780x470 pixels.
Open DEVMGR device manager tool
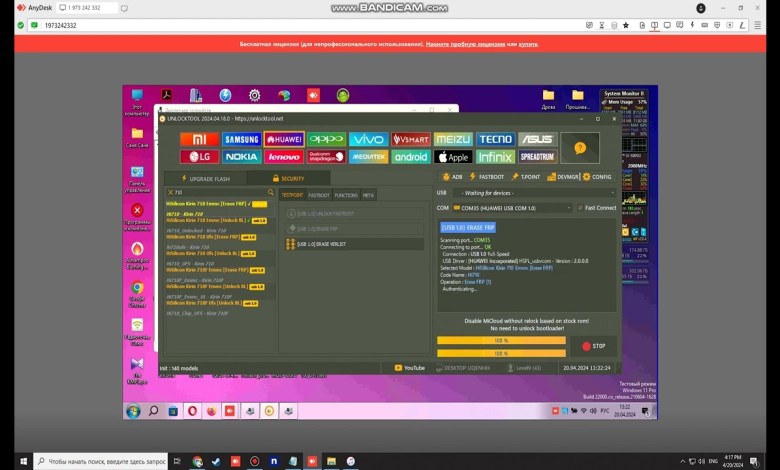coord(563,177)
